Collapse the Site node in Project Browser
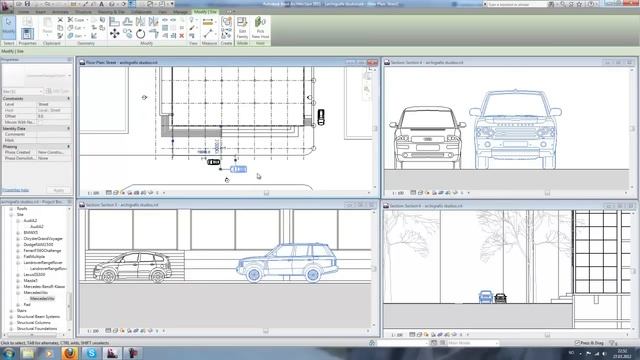640x360 pixels. [11, 215]
